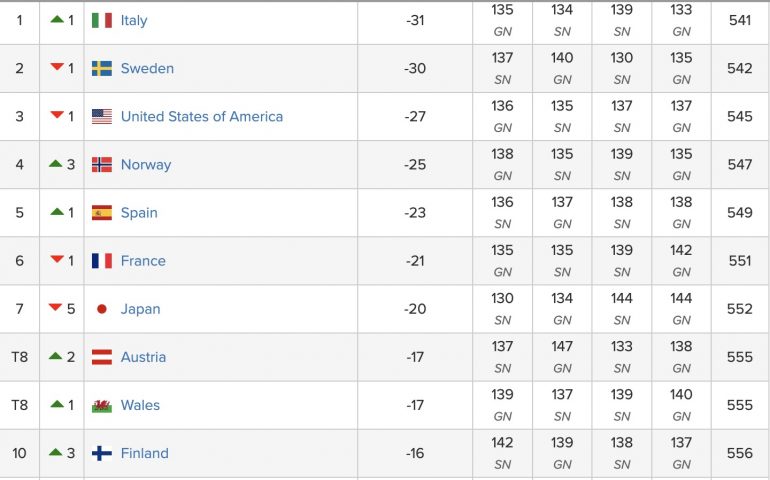
Task: Click the United States flag icon
Action: 102,116
